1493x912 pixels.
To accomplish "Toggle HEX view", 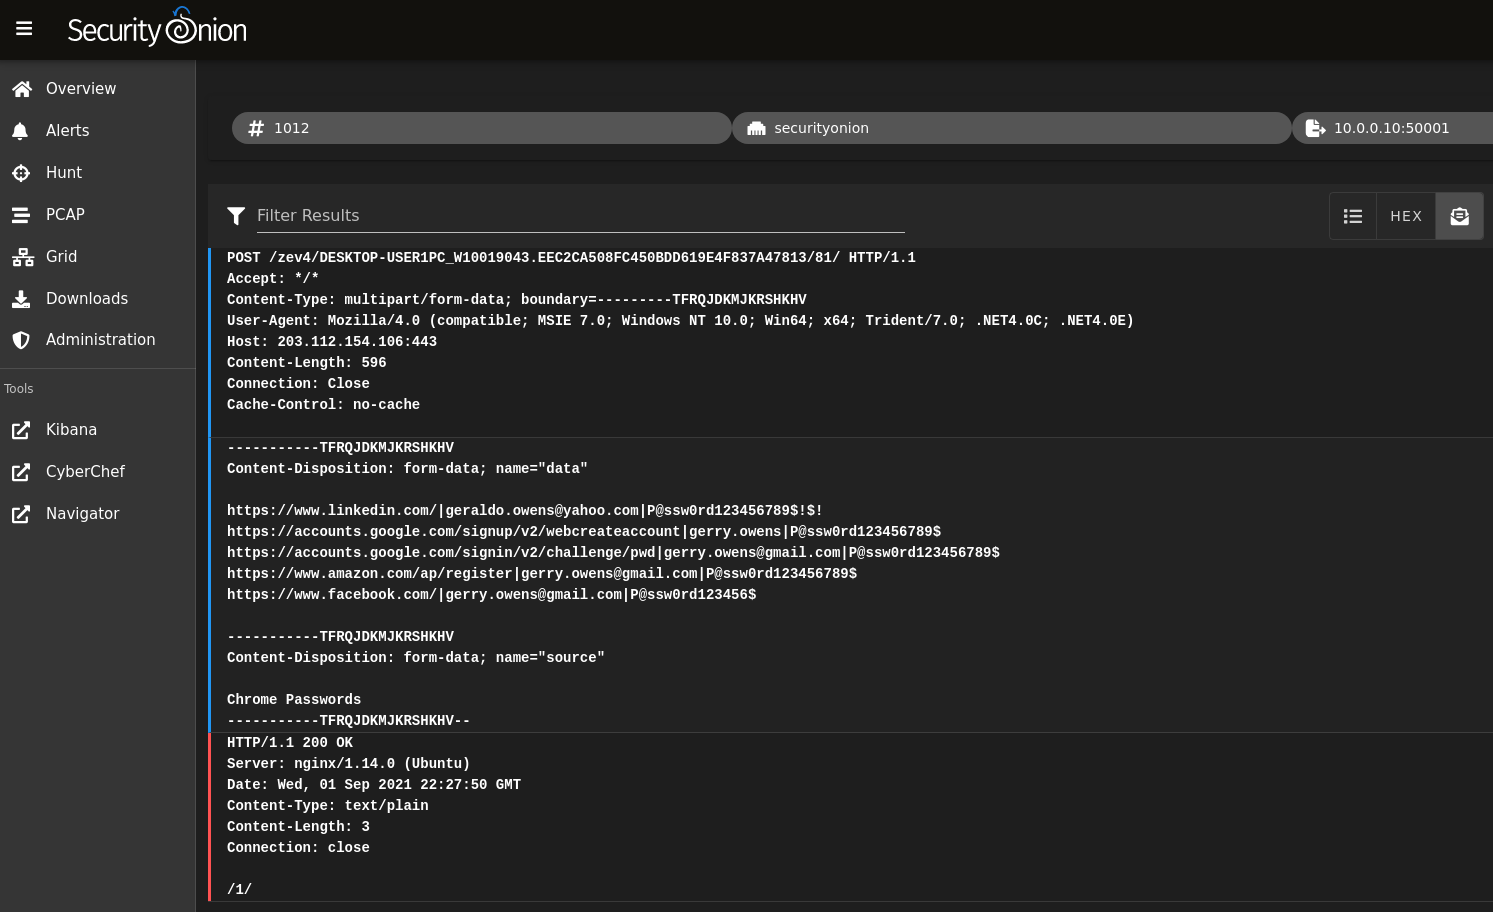I will point(1406,216).
